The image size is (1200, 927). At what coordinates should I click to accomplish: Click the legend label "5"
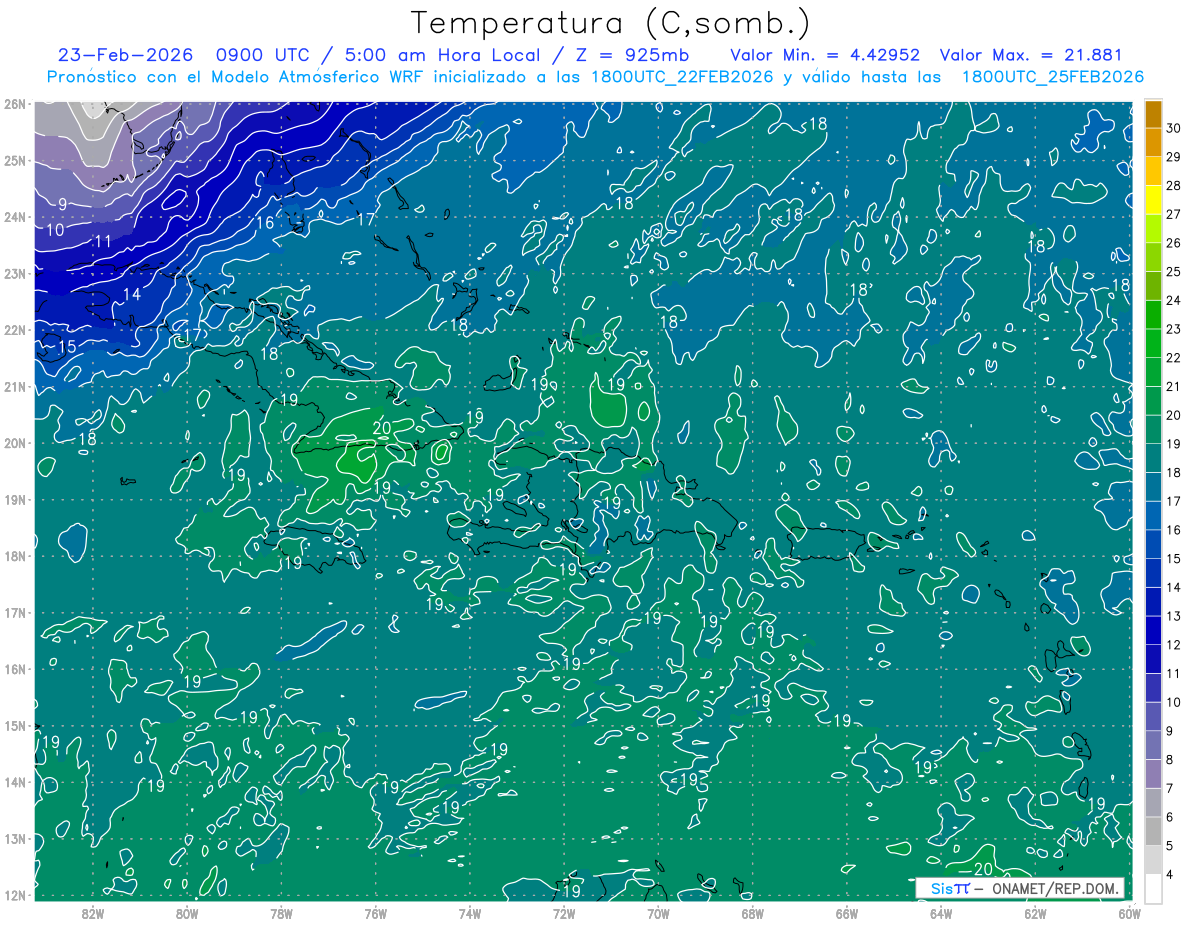tap(1170, 846)
